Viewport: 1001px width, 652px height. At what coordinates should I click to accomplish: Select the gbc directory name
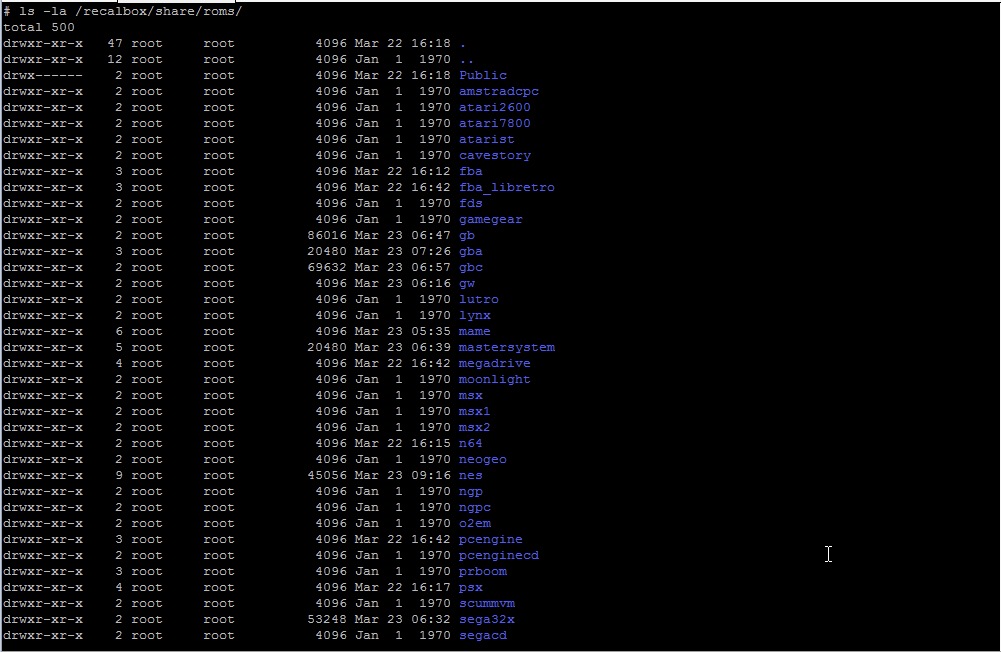point(470,267)
